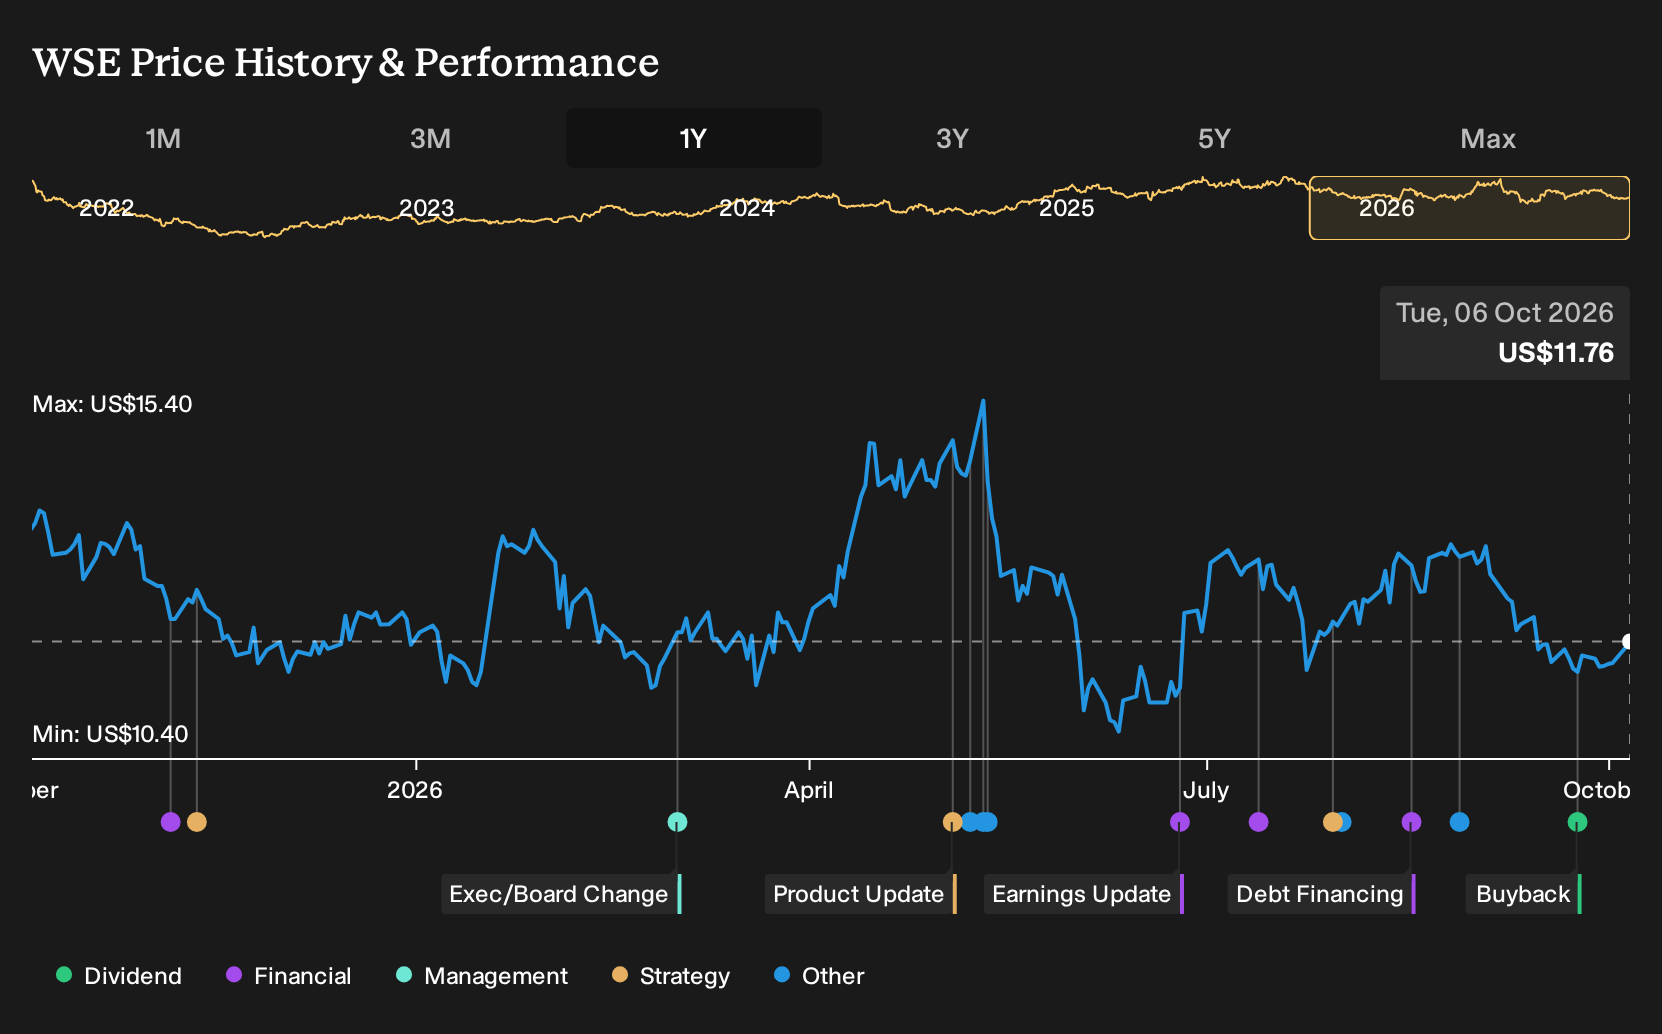The height and width of the screenshot is (1034, 1662).
Task: Click the white current-price endpoint dot
Action: click(x=1628, y=642)
